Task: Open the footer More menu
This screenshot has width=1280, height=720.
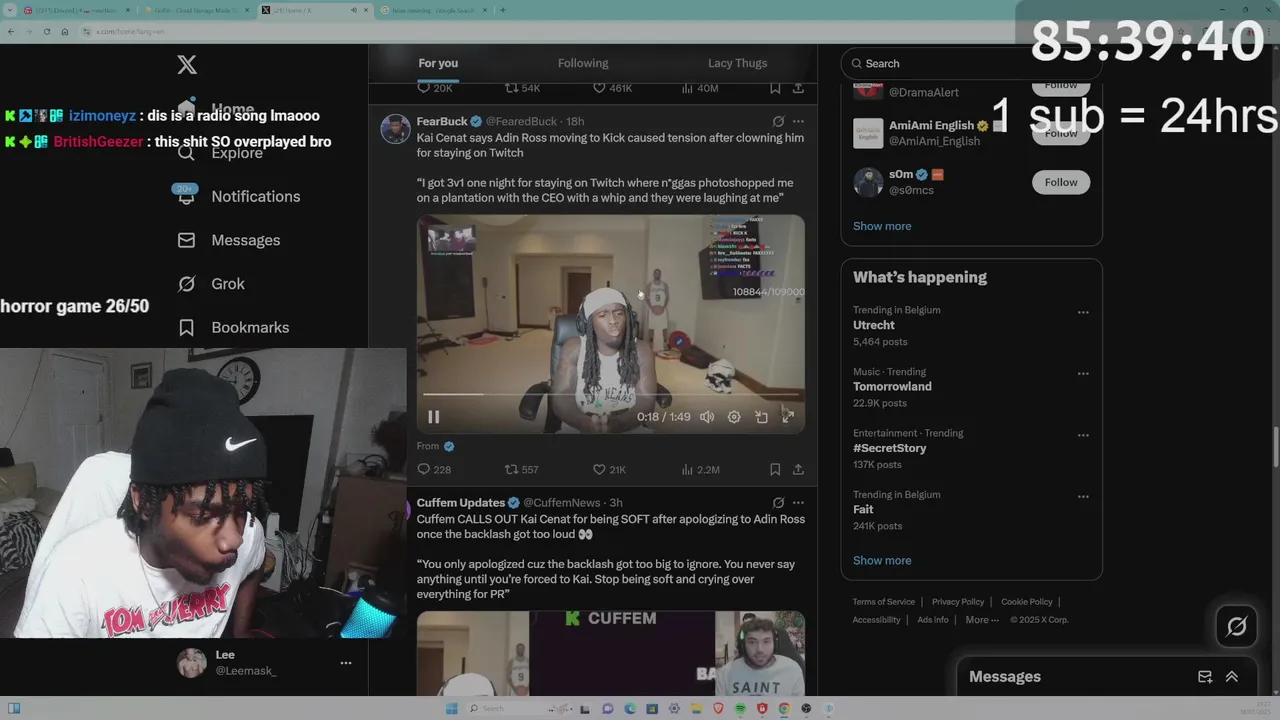Action: pyautogui.click(x=982, y=620)
